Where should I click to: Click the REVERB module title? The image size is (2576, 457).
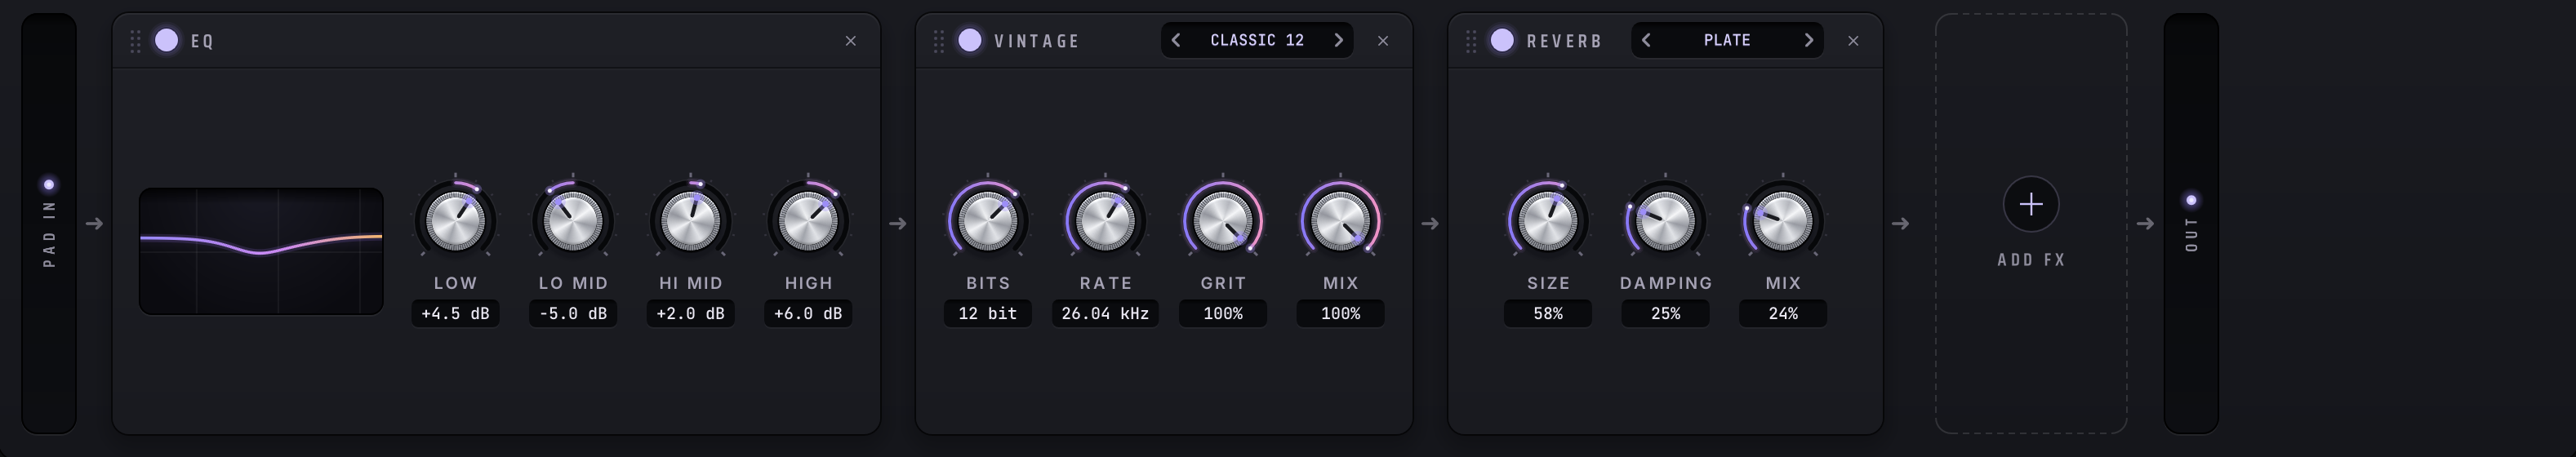[1564, 41]
